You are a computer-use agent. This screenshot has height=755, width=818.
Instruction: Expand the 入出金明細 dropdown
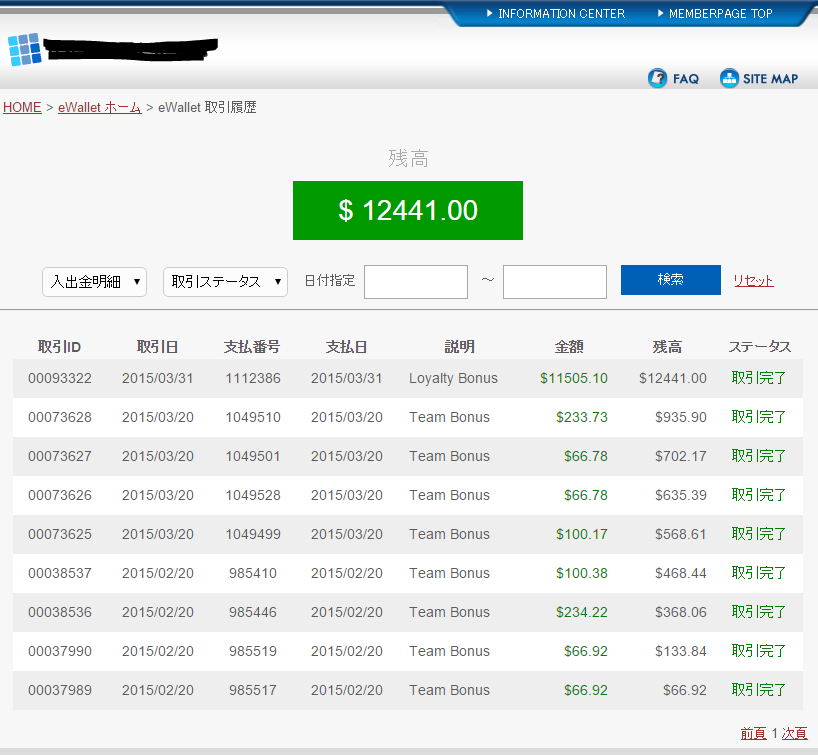pos(95,282)
